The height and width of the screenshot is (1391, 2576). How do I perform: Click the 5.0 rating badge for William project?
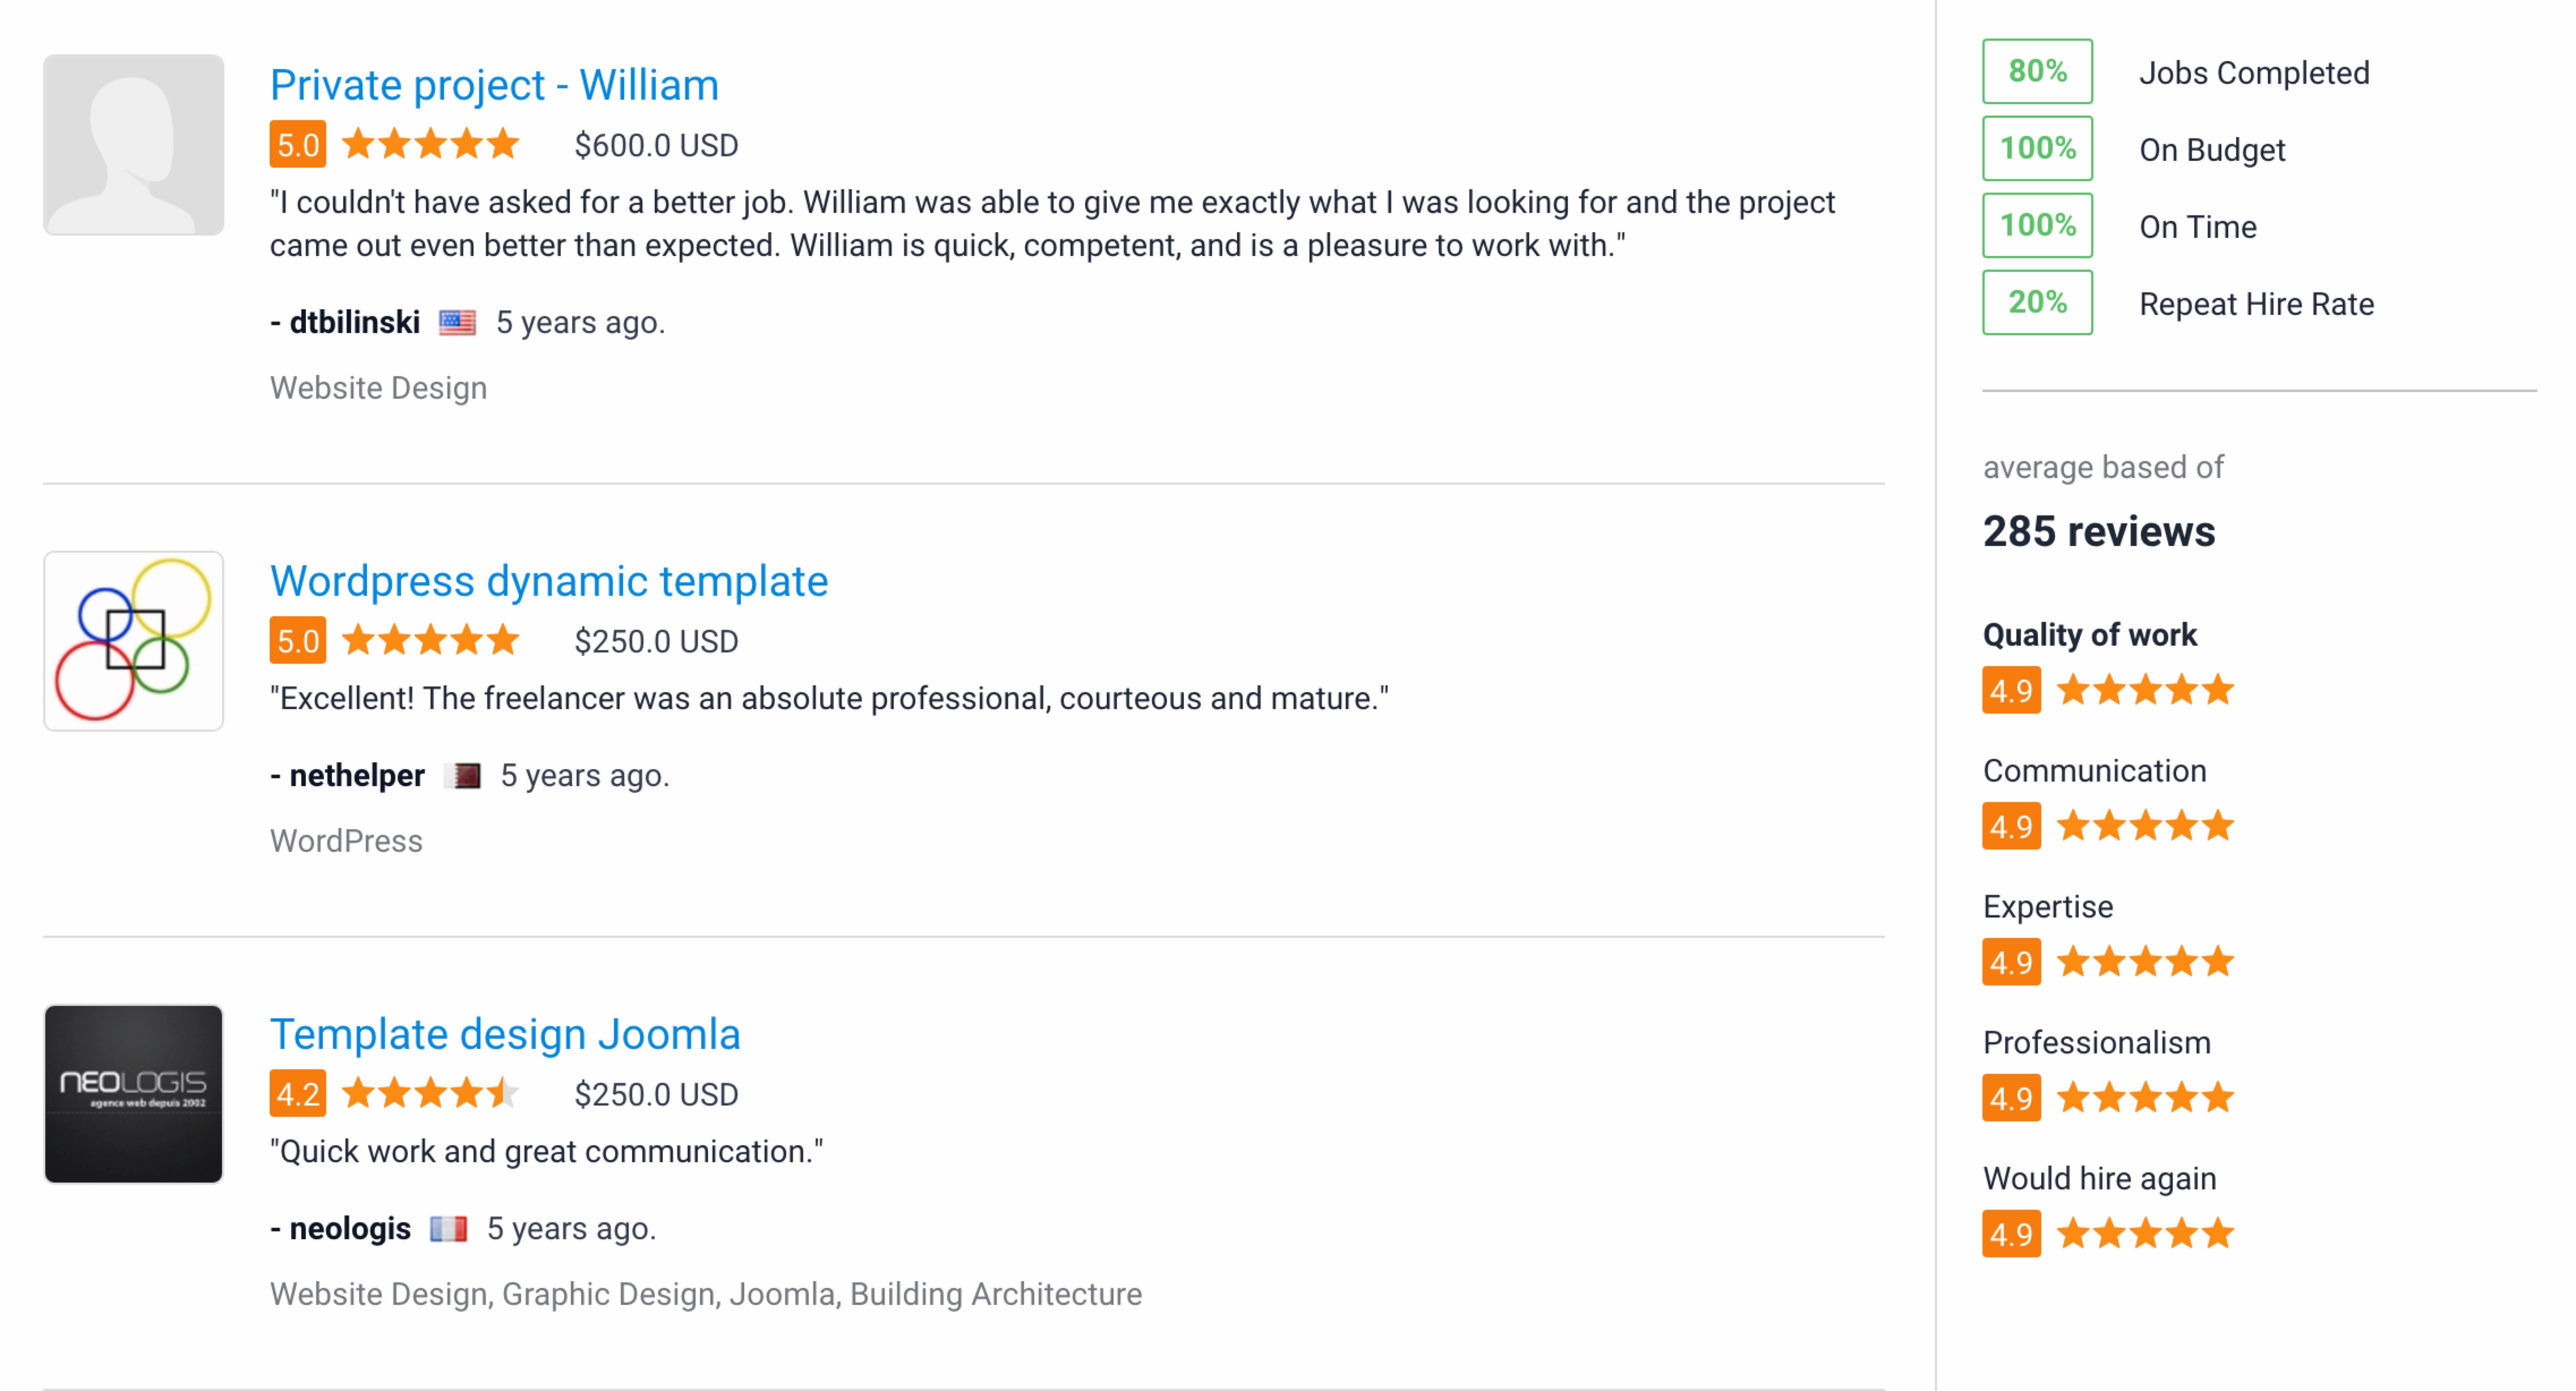pos(297,145)
